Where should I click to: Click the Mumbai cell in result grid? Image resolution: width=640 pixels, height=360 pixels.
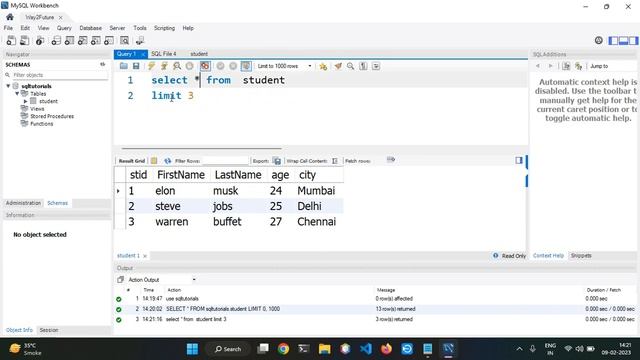tap(316, 191)
